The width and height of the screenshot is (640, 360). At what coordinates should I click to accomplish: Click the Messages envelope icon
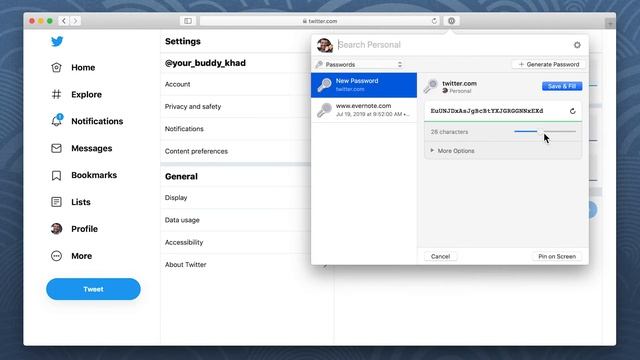click(56, 148)
